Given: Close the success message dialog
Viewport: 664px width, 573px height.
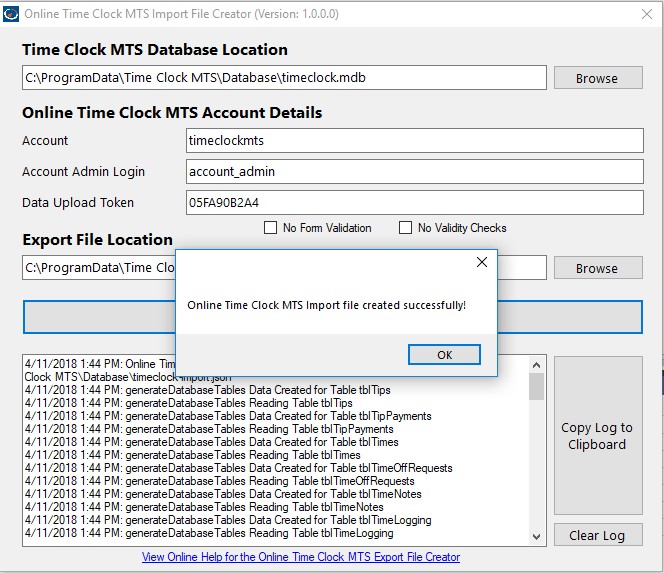Looking at the screenshot, I should [481, 262].
